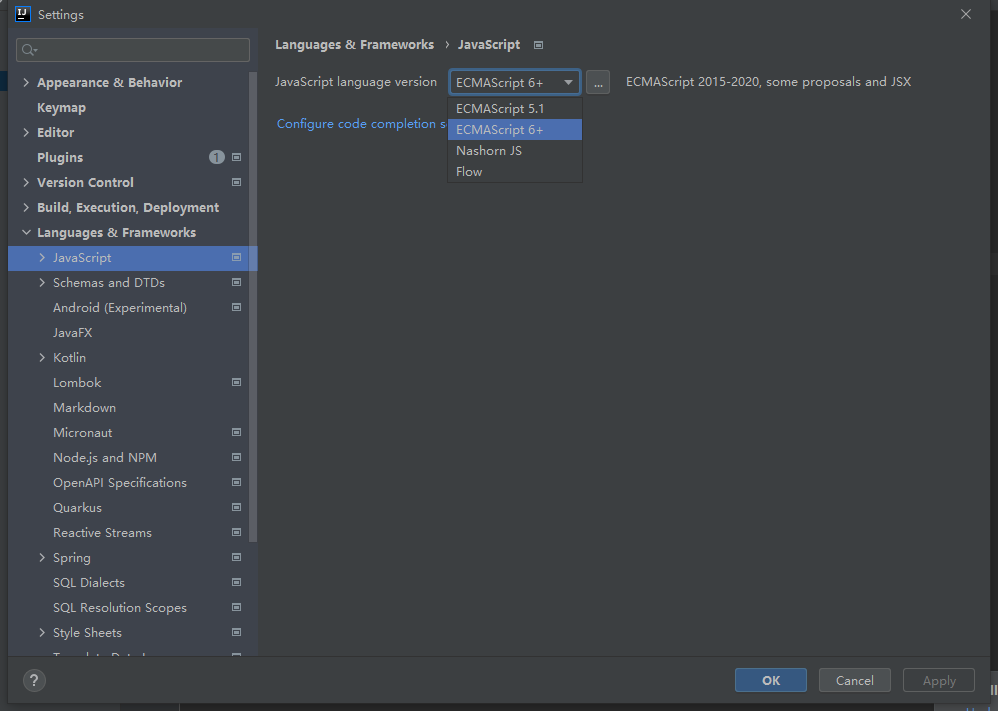Expand Build, Execution, Deployment section
The height and width of the screenshot is (711, 998).
26,208
